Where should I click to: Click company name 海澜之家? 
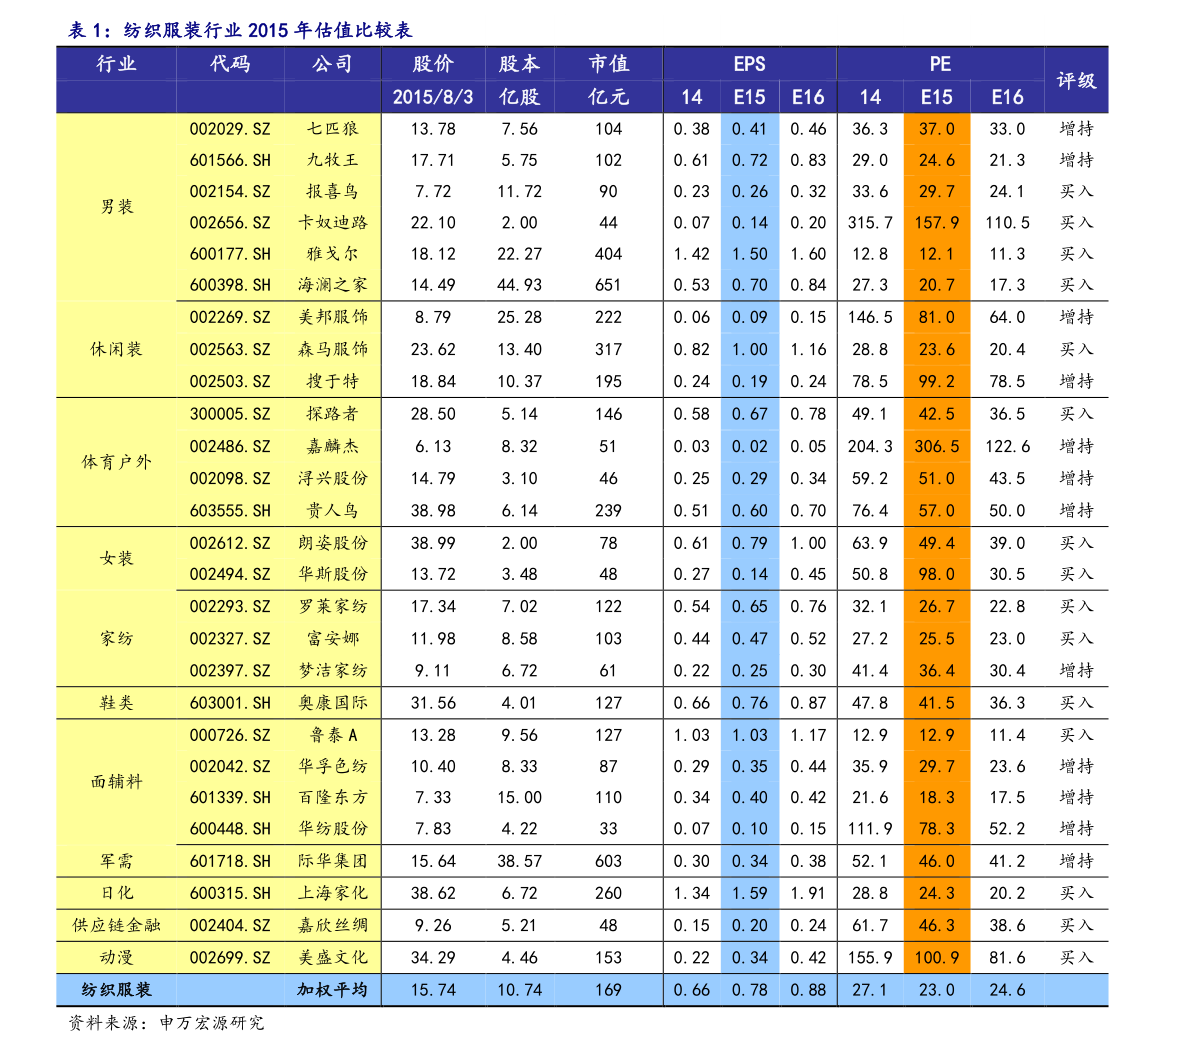pyautogui.click(x=333, y=285)
